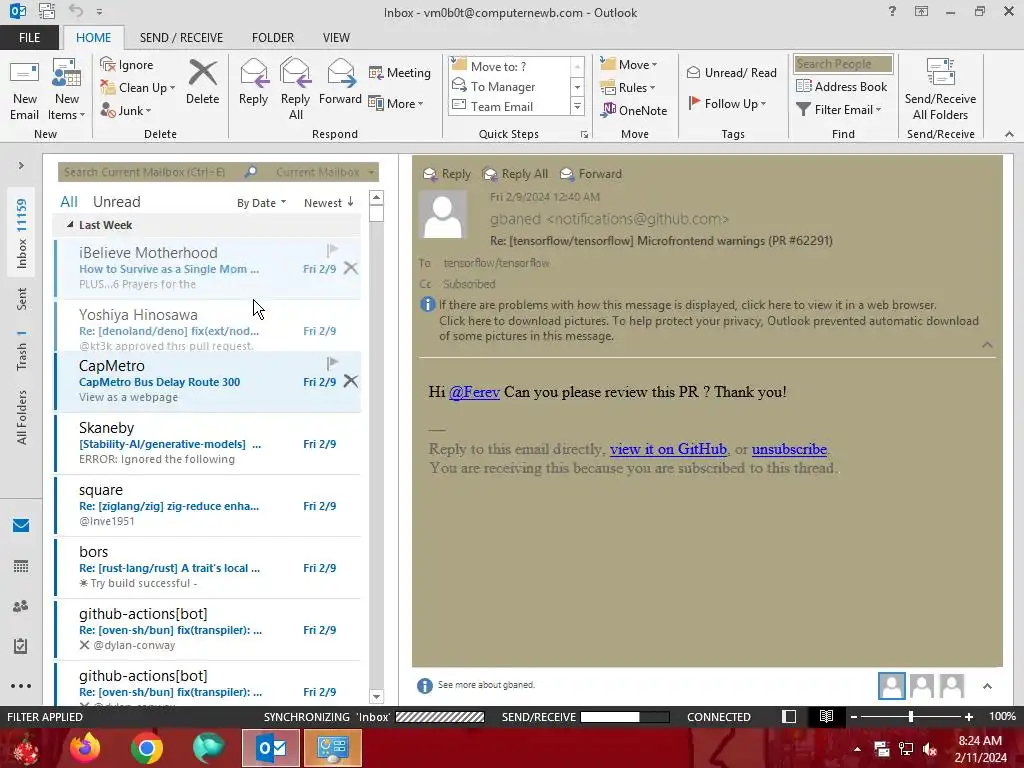The image size is (1024, 768).
Task: Click Forward in reading pane
Action: (x=591, y=174)
